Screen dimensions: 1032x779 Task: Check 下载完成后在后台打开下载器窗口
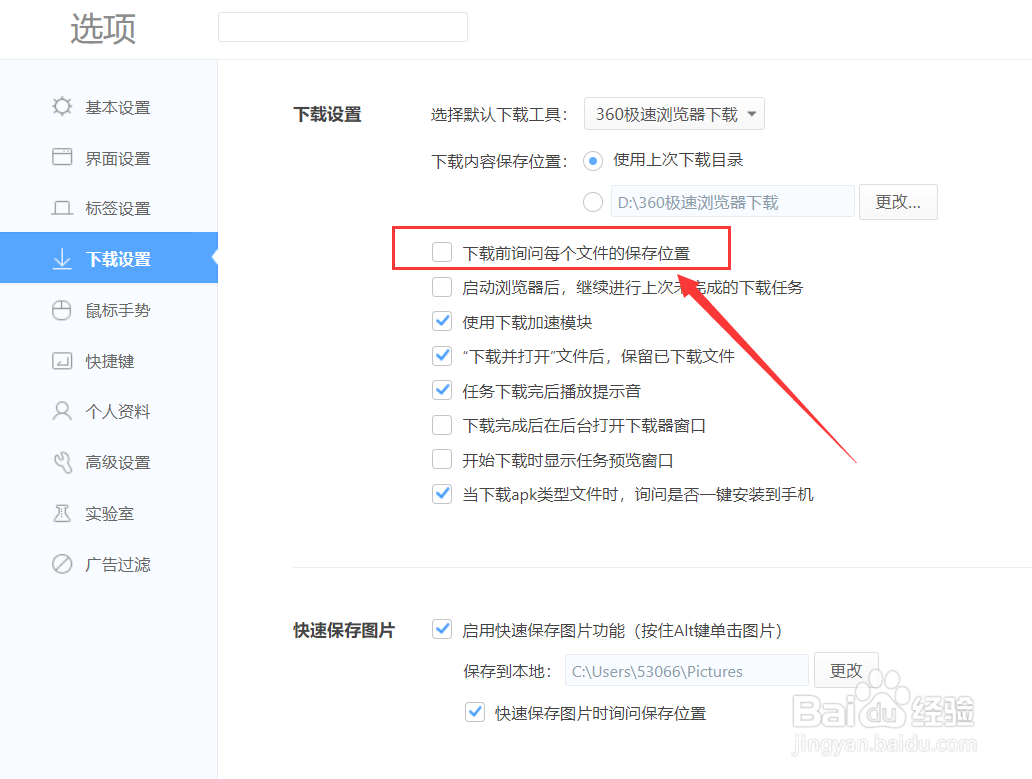coord(442,424)
